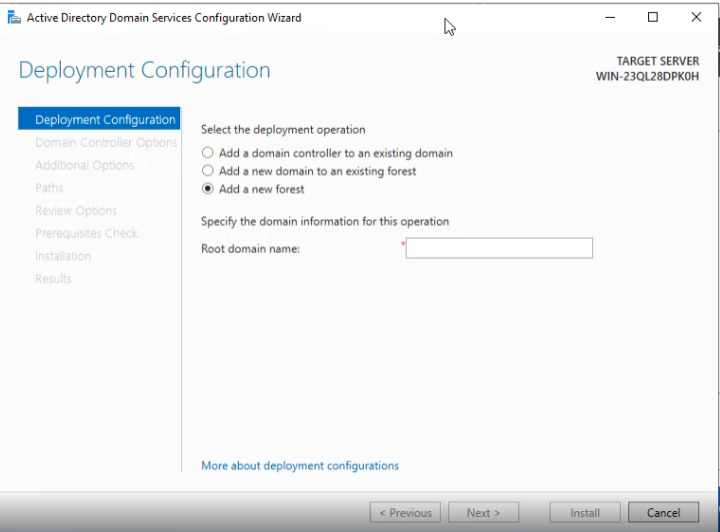Open the Review Options step

tap(76, 211)
